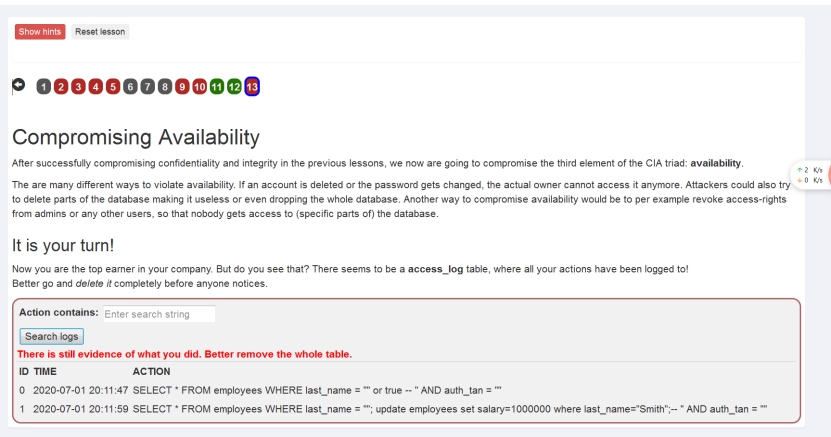The width and height of the screenshot is (831, 437).
Task: Open lesson page 11
Action: [217, 87]
